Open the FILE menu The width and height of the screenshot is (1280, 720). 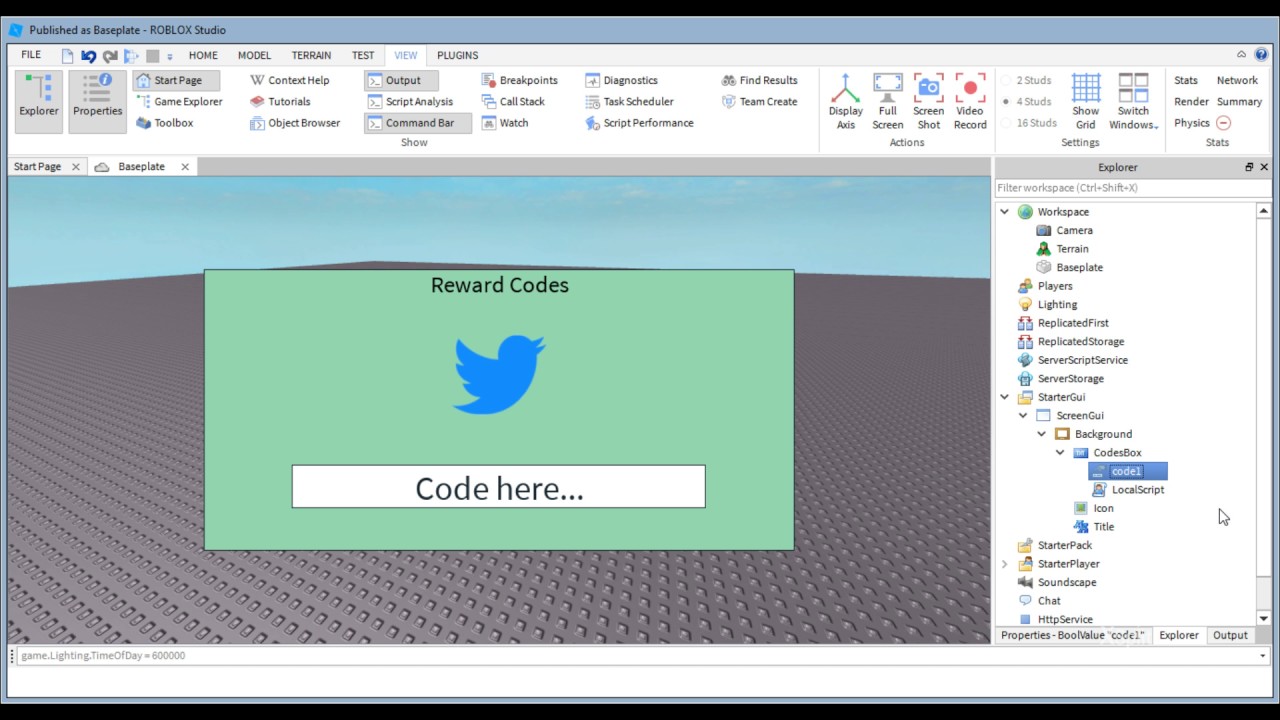click(x=31, y=55)
